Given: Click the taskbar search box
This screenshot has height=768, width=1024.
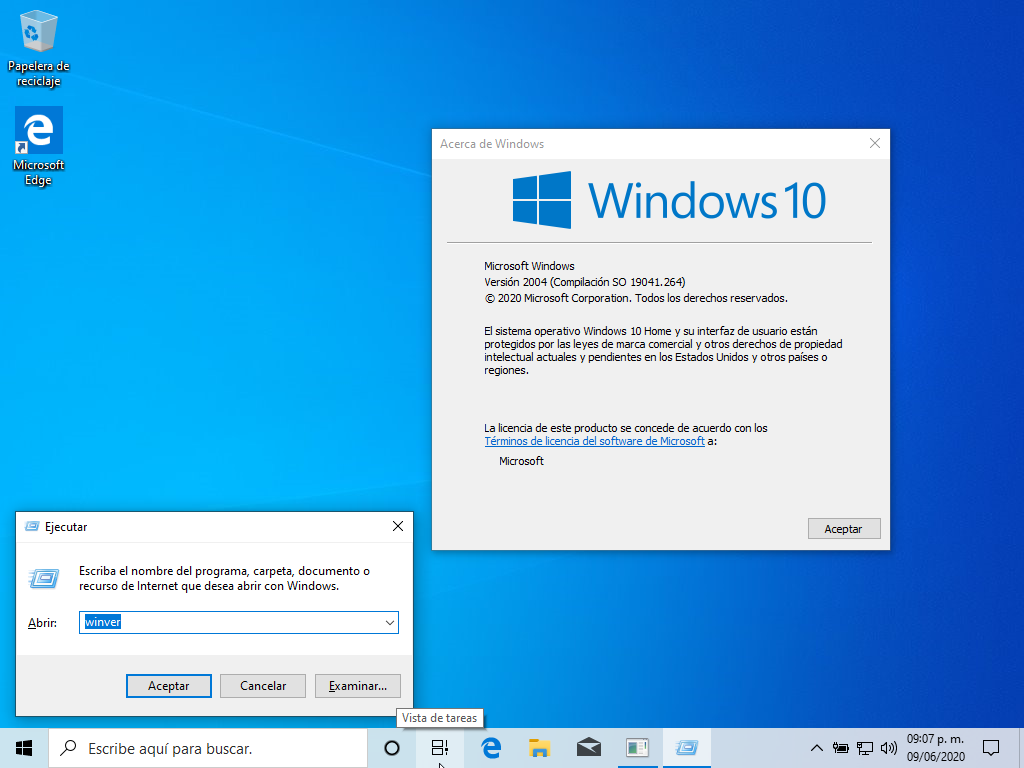Looking at the screenshot, I should 208,748.
